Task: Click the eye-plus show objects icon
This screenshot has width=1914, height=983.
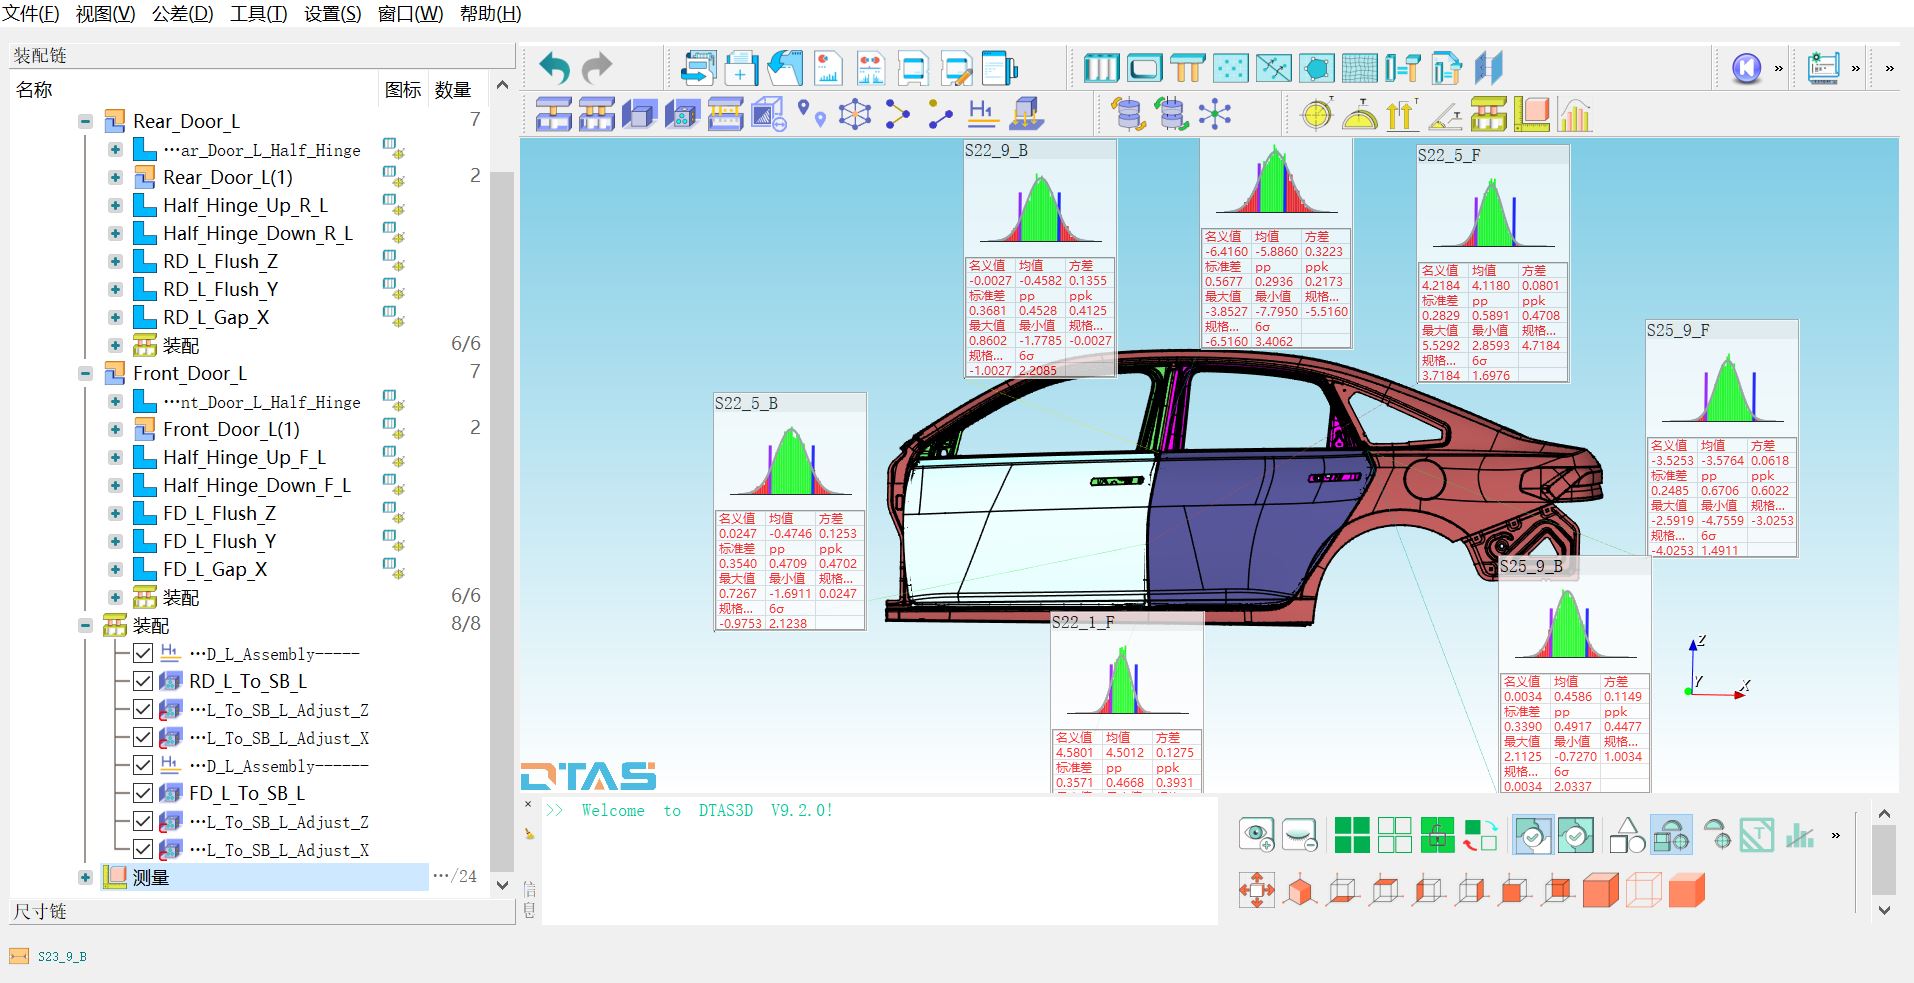Action: click(x=1256, y=833)
